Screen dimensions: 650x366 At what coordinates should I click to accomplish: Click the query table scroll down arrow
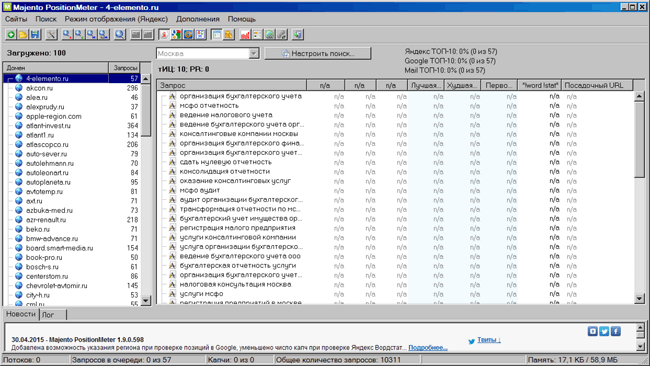639,298
